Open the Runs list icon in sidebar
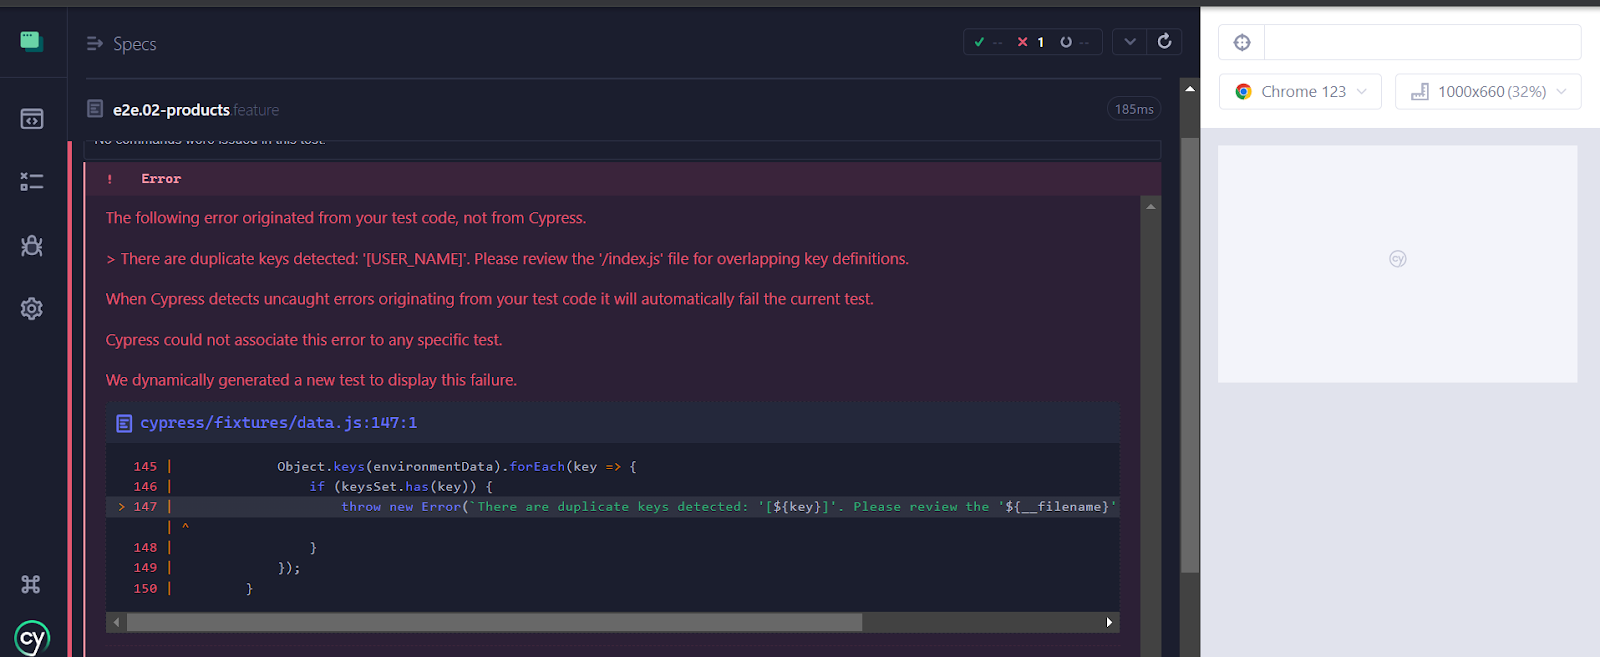 pyautogui.click(x=32, y=181)
